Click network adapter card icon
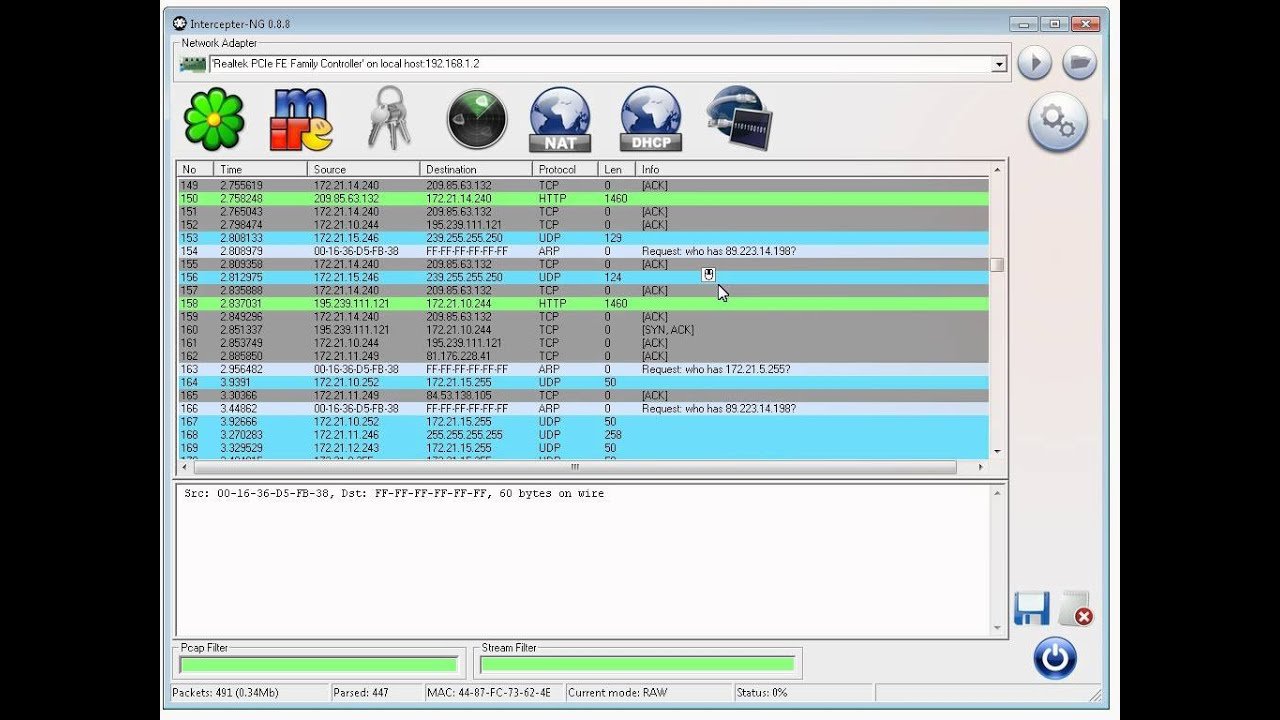The image size is (1280, 720). tap(192, 64)
